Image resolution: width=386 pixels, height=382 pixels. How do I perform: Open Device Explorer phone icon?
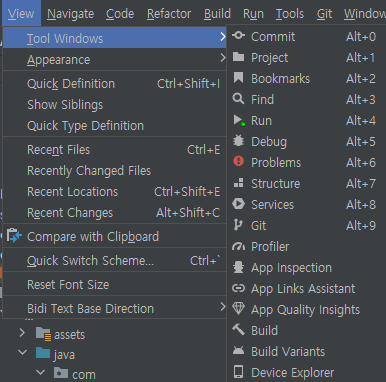(x=238, y=372)
